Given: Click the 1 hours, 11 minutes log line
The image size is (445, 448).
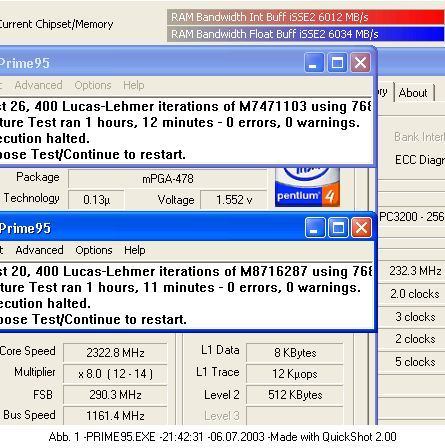Looking at the screenshot, I should 180,287.
